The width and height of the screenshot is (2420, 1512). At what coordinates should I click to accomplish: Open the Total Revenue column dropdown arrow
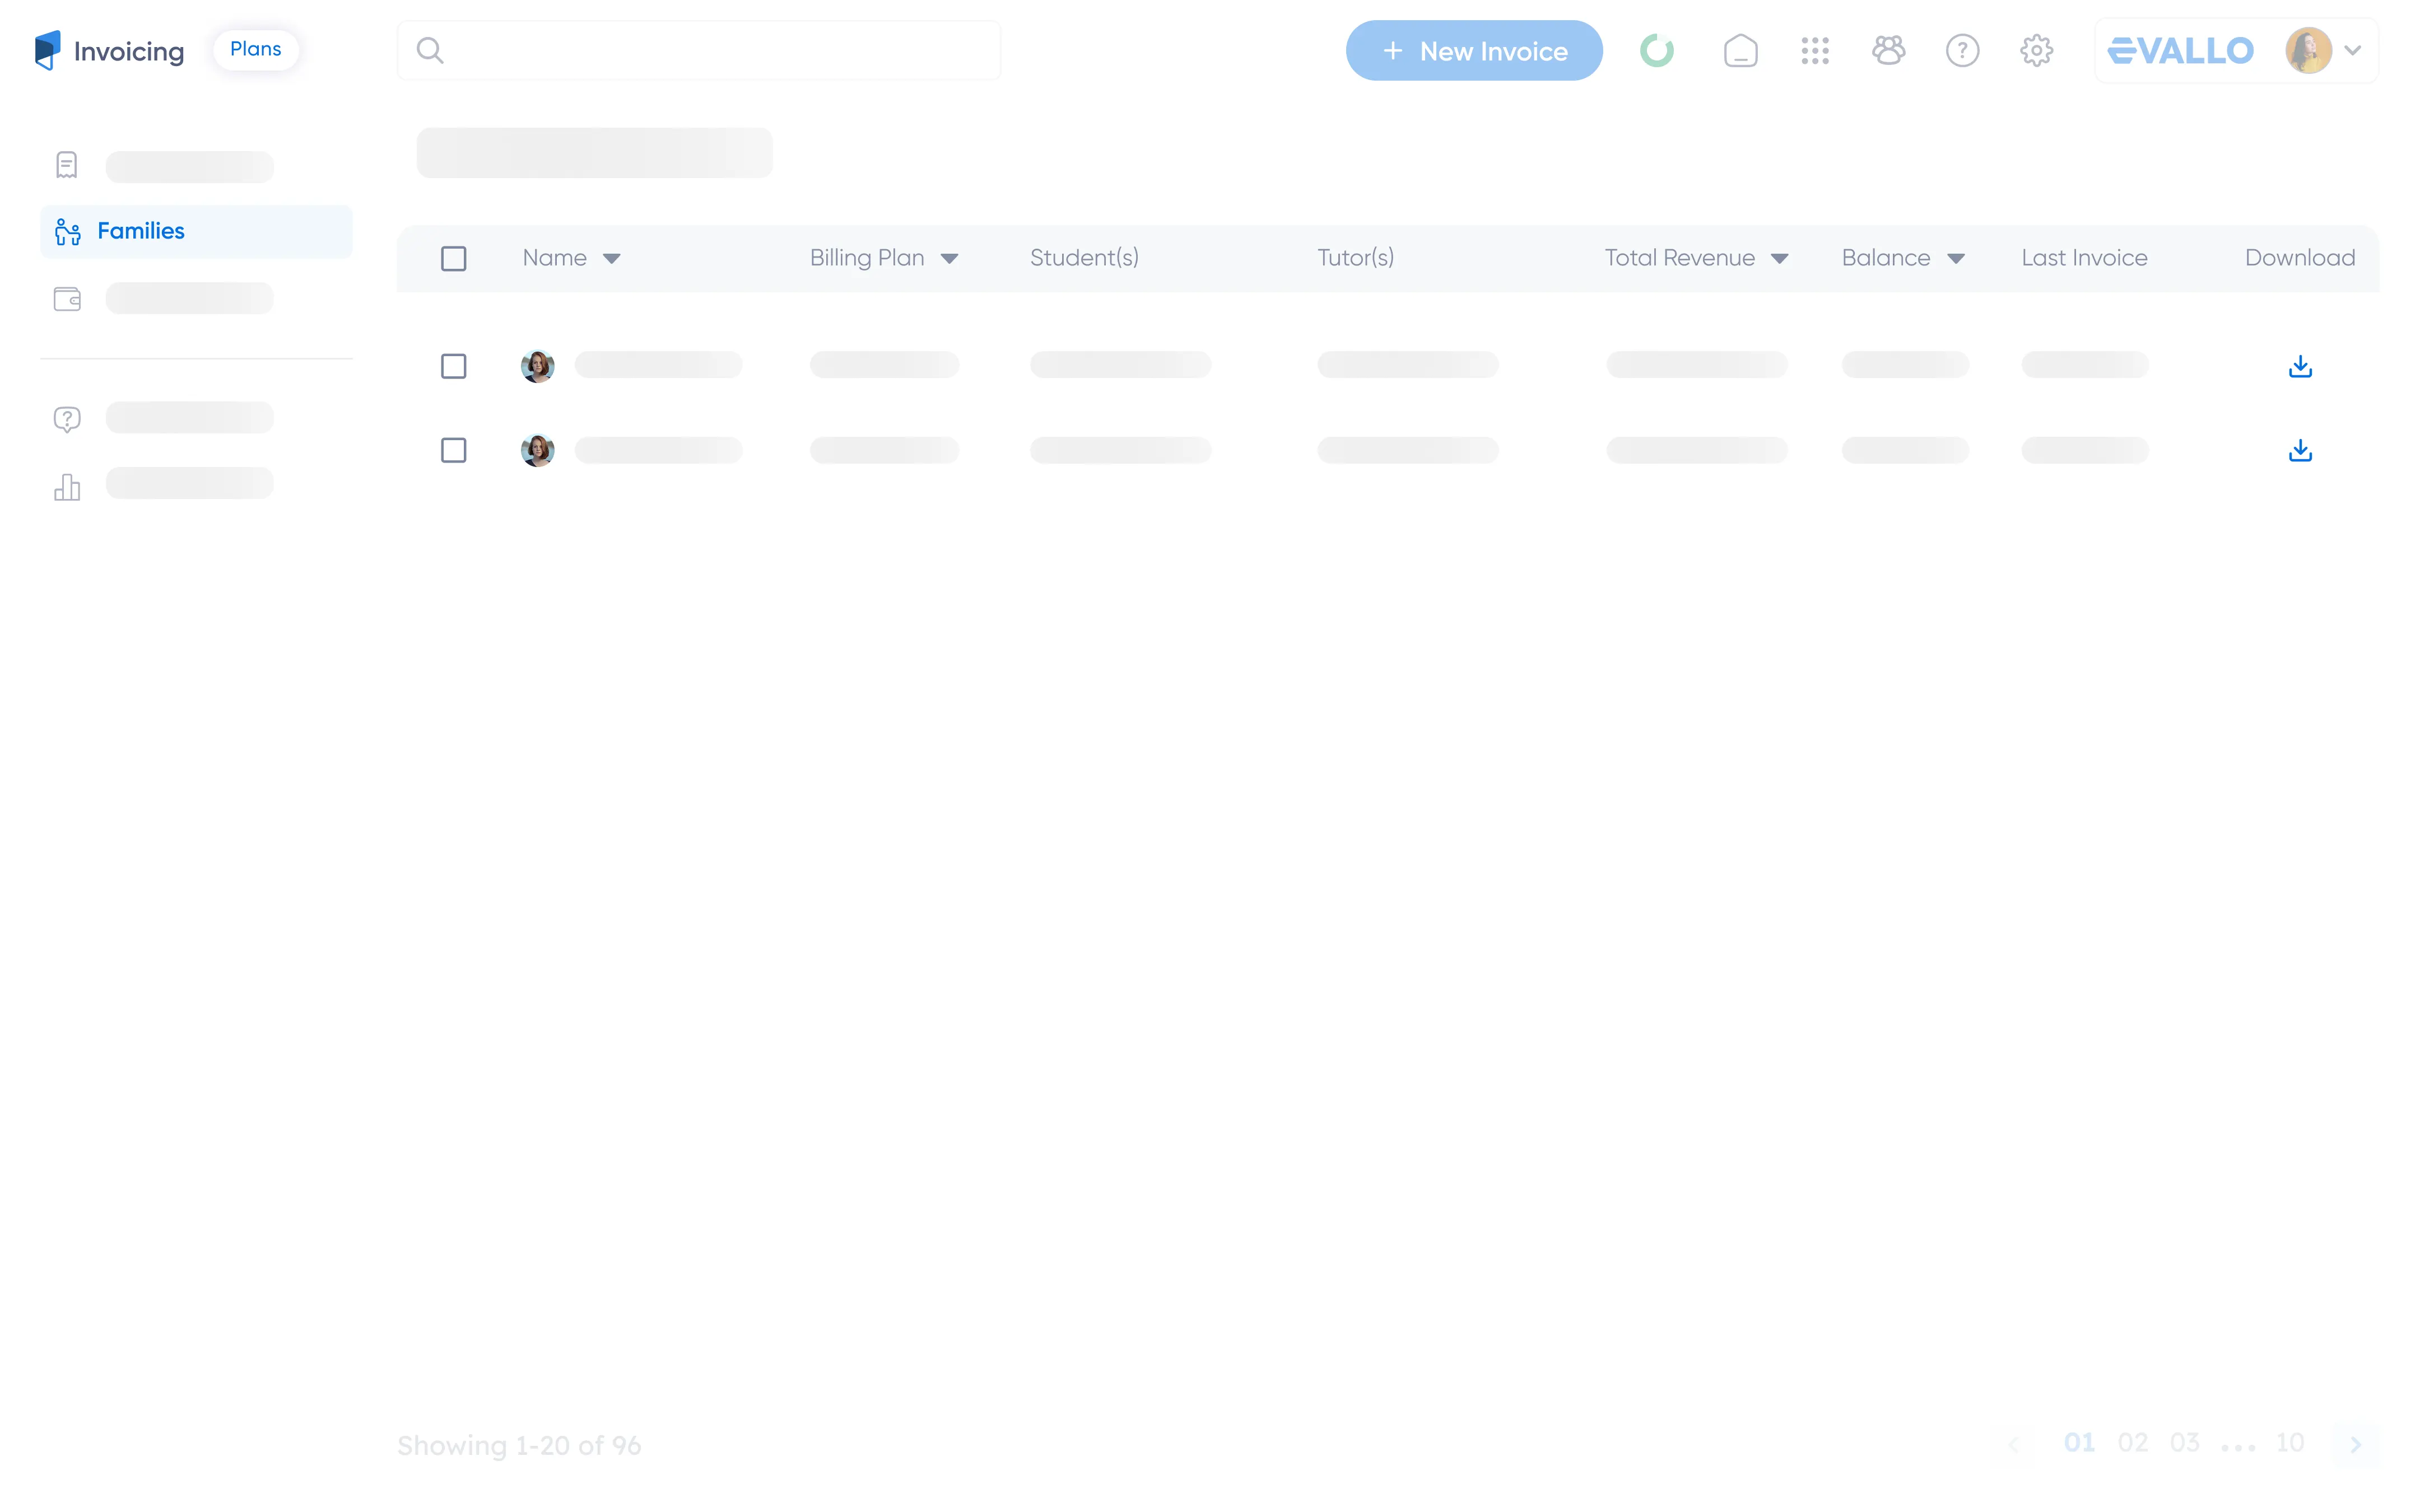[1778, 259]
